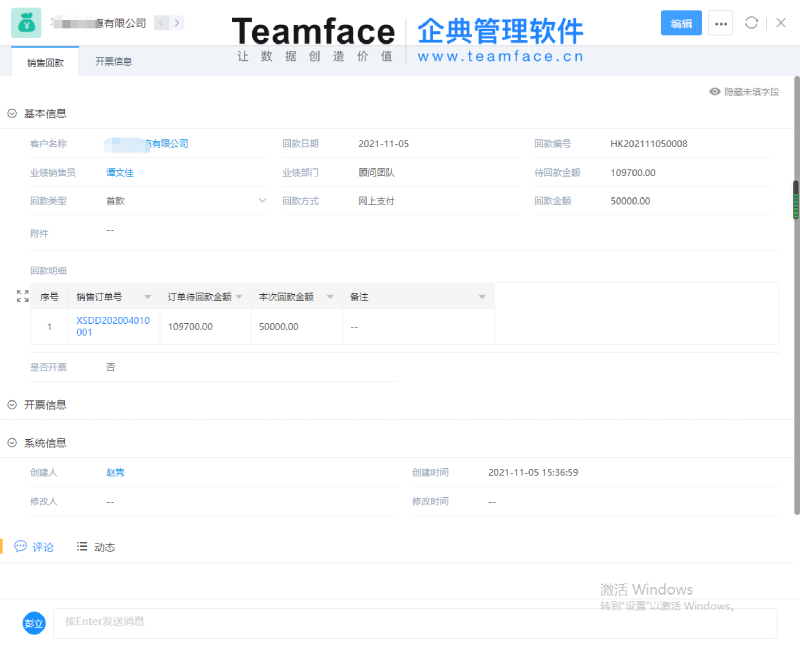Click the 待回款金额 value 109700.00 in basic info
Image resolution: width=800 pixels, height=647 pixels.
click(633, 172)
